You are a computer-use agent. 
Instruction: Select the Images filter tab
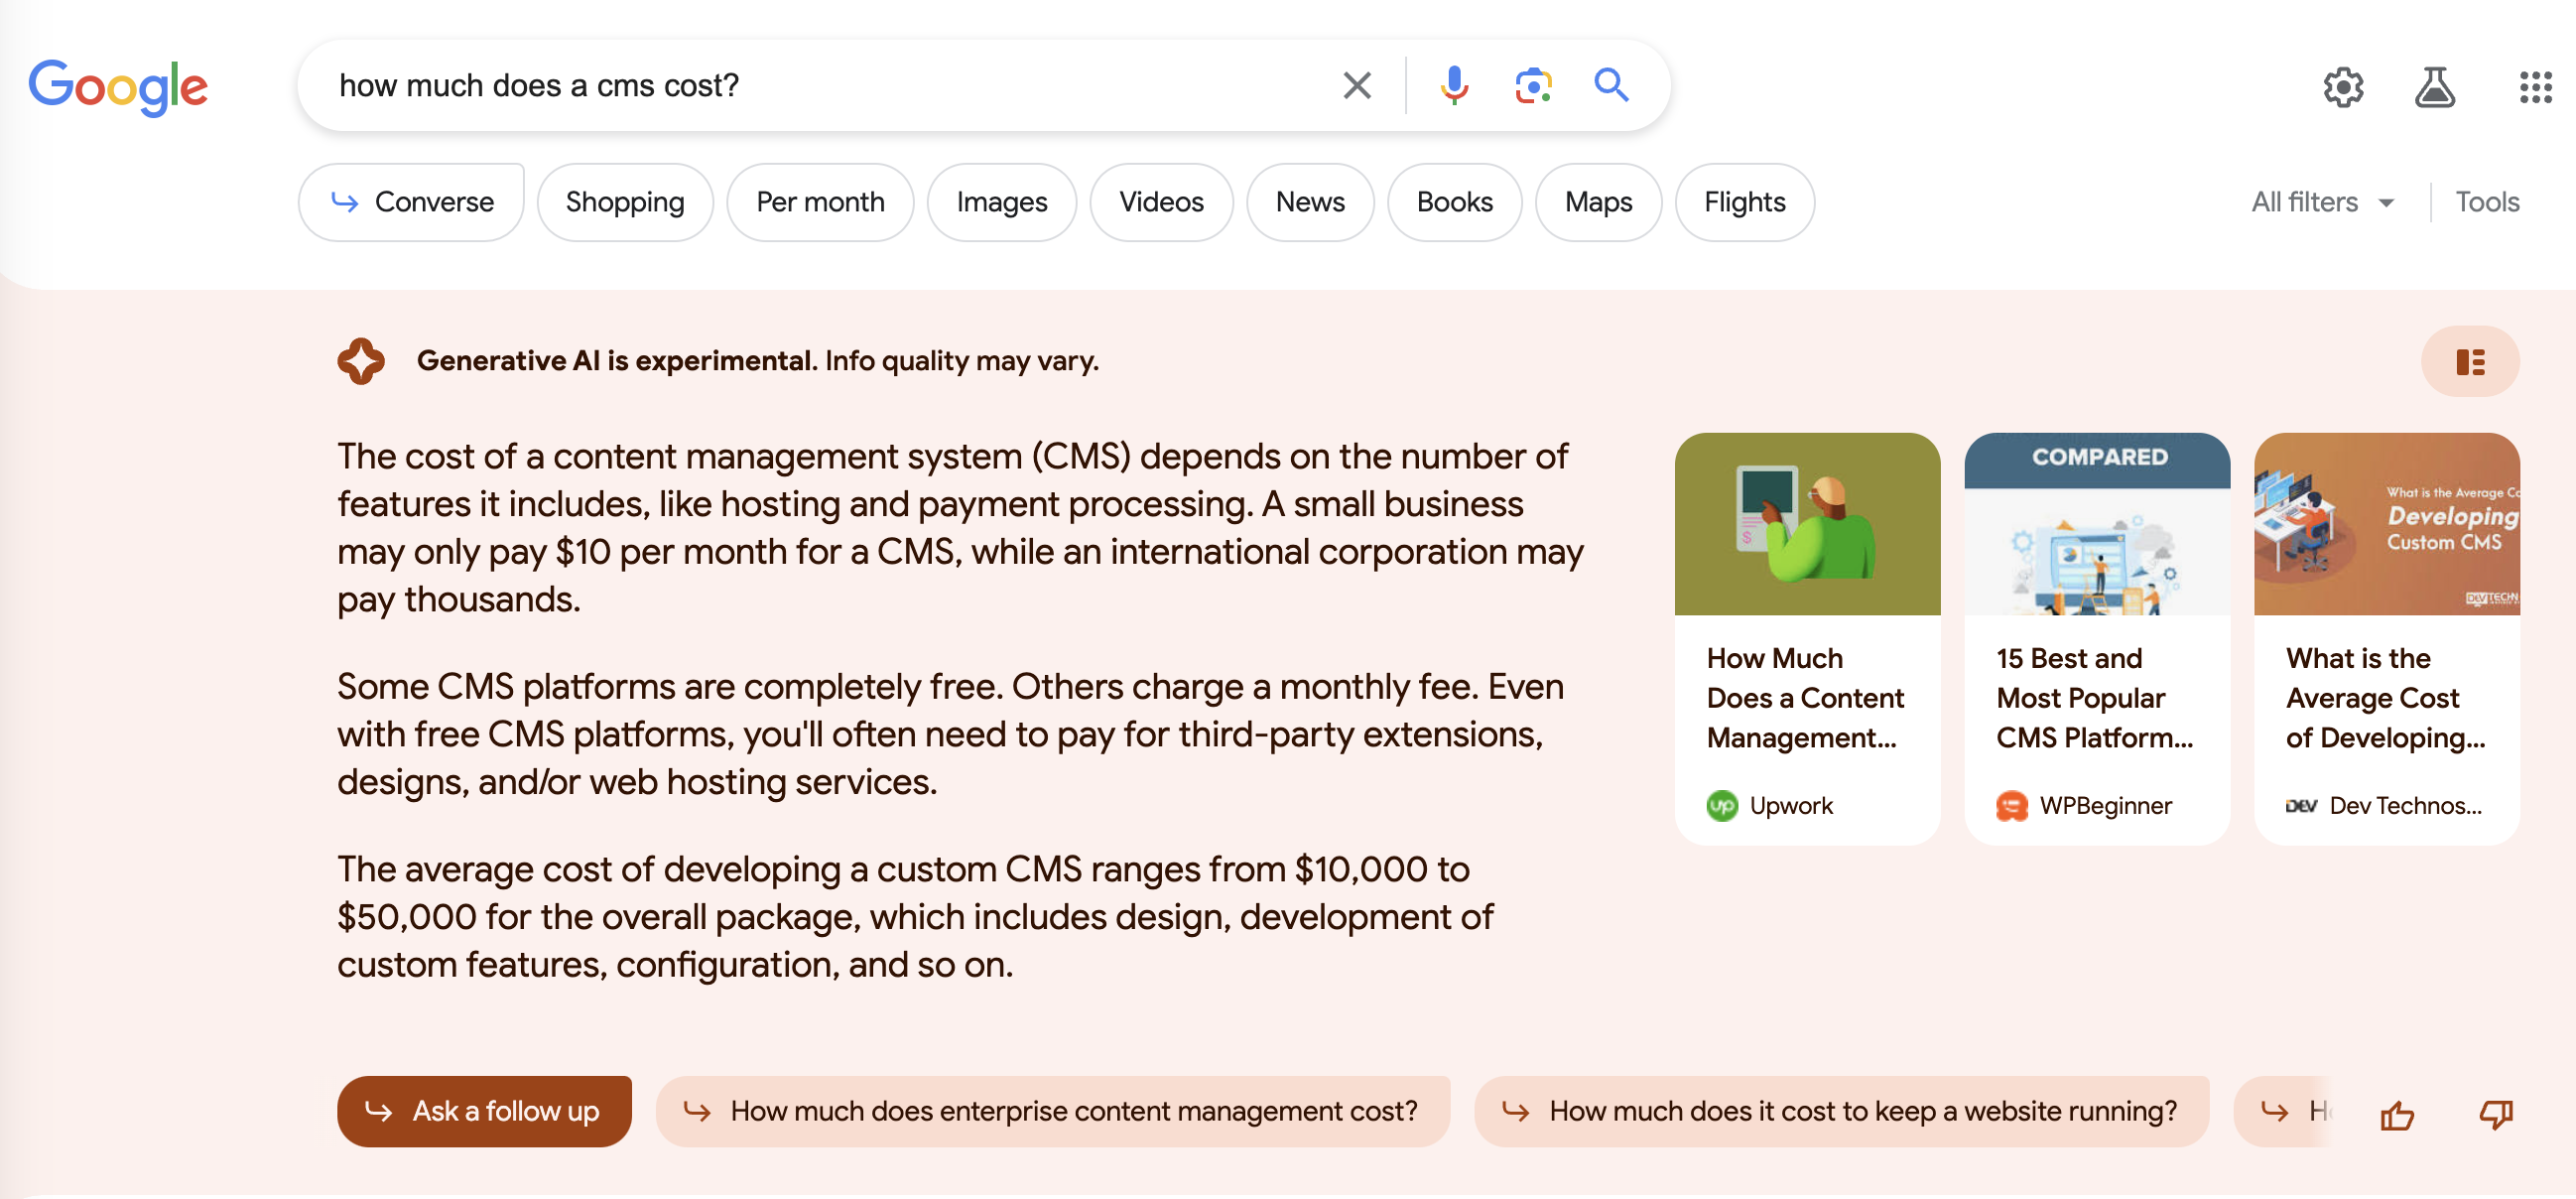point(1001,203)
